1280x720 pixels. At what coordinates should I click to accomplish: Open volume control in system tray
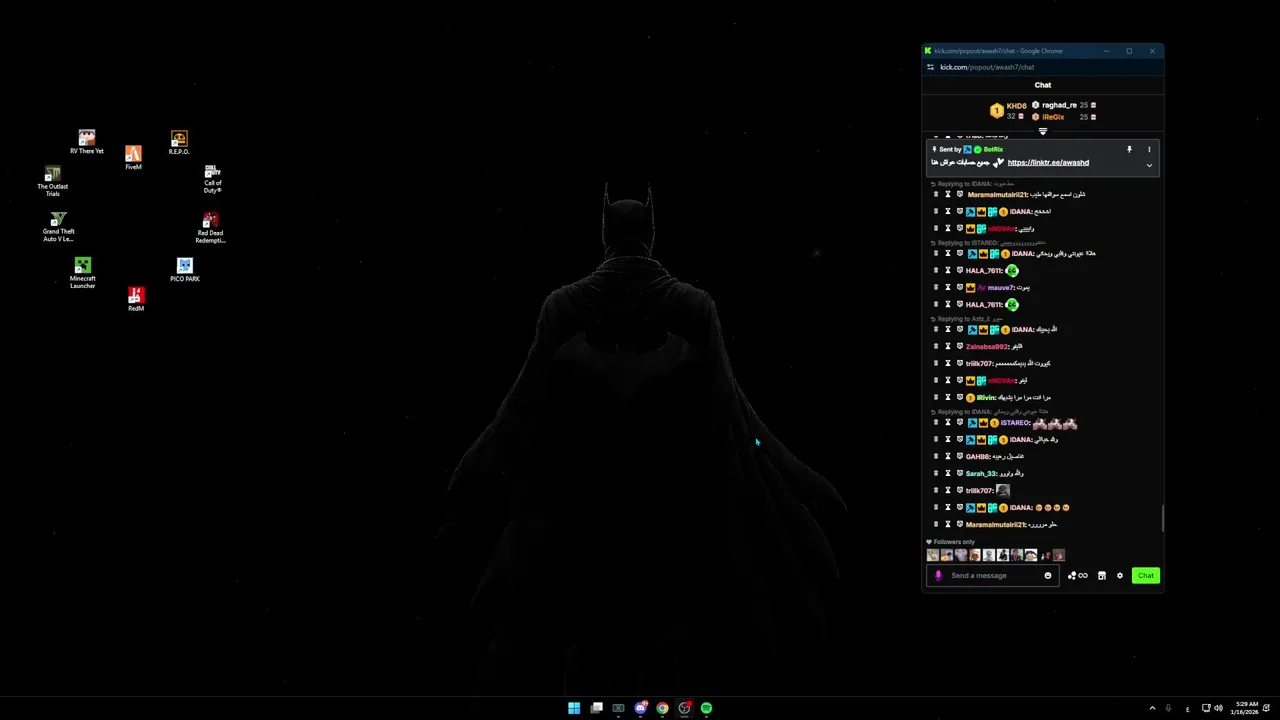(x=1218, y=708)
